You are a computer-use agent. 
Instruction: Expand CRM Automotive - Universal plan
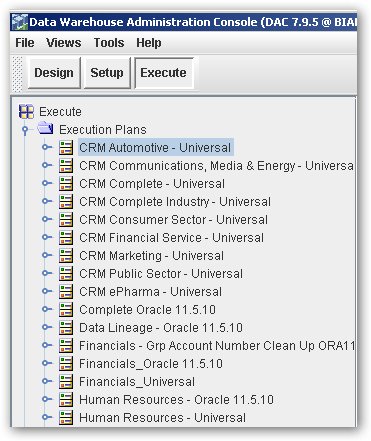tap(47, 147)
